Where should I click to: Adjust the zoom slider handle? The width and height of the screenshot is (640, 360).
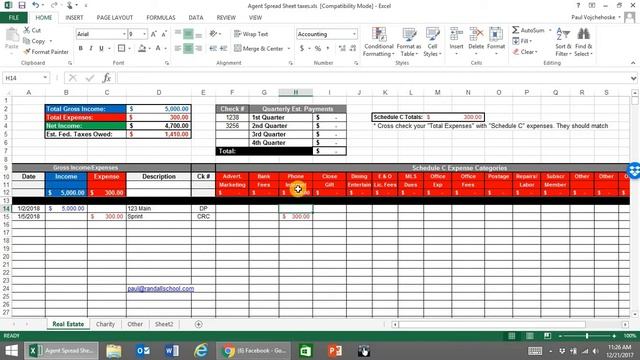pyautogui.click(x=587, y=336)
